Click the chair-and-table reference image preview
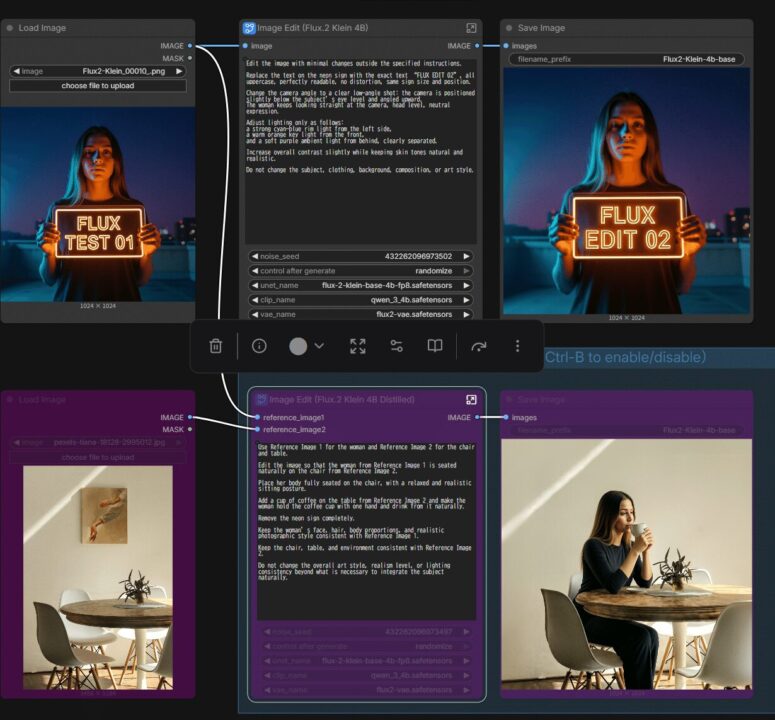Viewport: 775px width, 720px height. point(98,577)
